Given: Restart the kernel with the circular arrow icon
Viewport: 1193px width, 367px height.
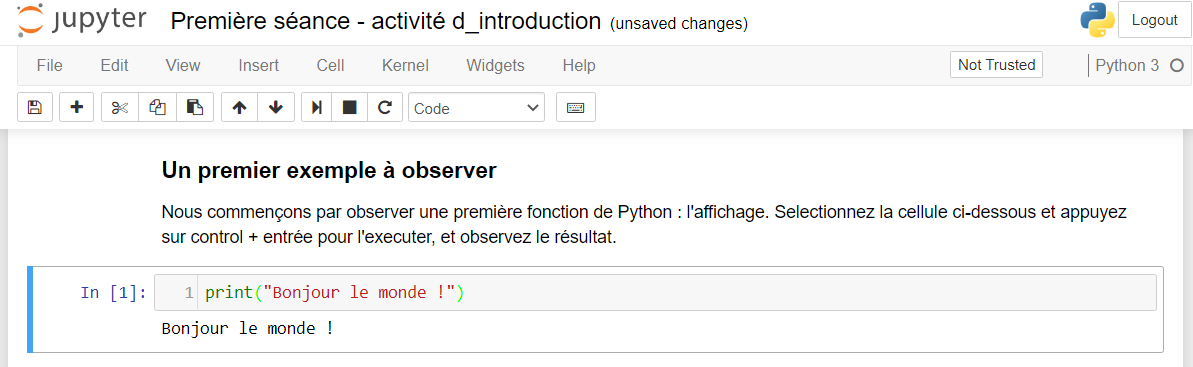Looking at the screenshot, I should point(385,107).
